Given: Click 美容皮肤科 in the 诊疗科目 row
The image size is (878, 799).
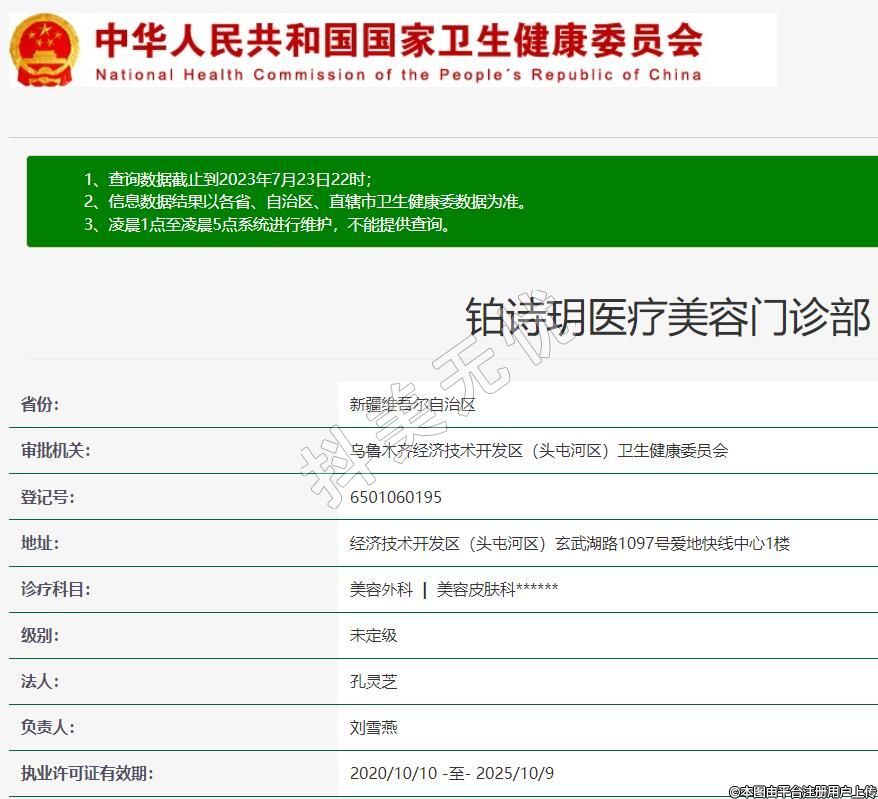Looking at the screenshot, I should click(476, 589).
